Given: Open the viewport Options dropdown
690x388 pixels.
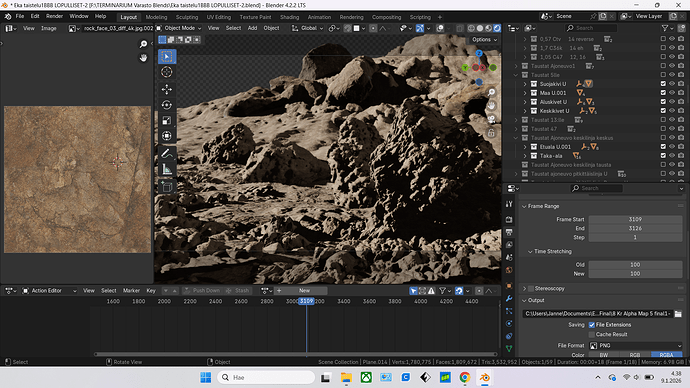Looking at the screenshot, I should 484,40.
